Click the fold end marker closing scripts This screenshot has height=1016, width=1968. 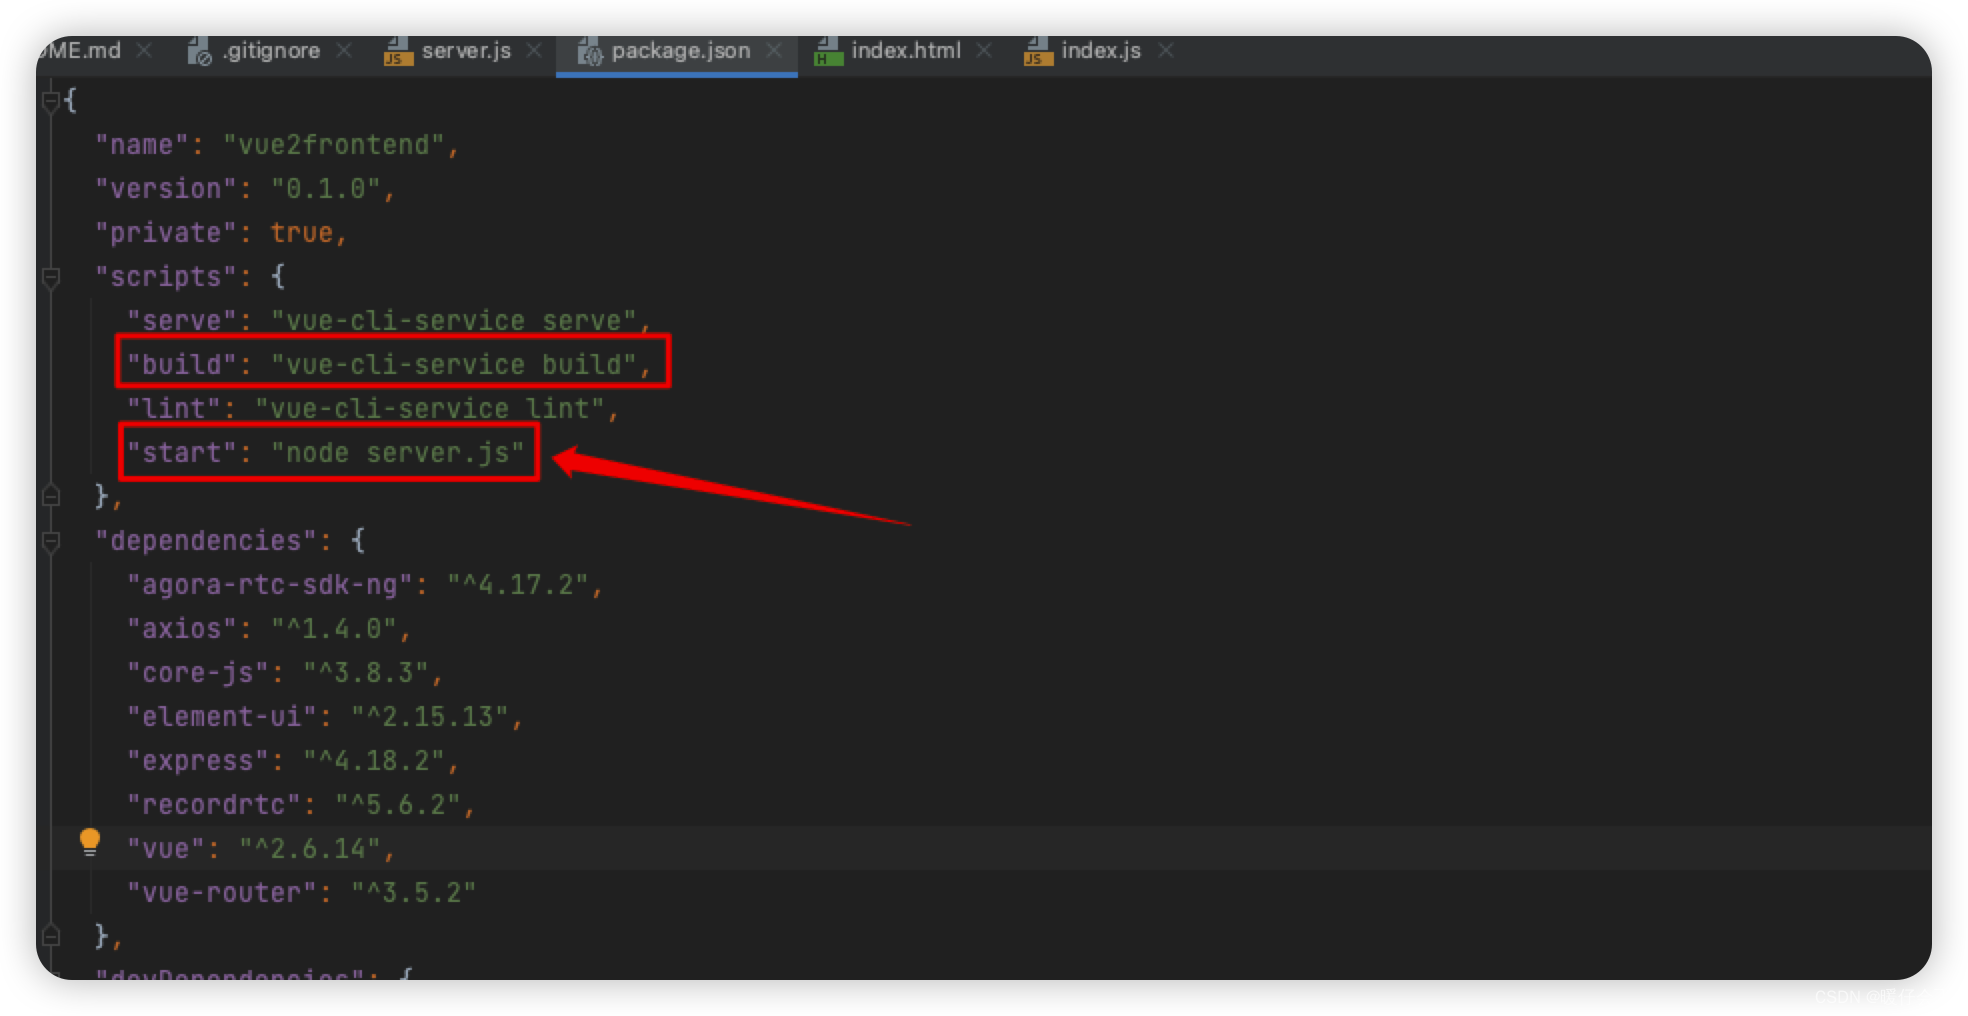[x=51, y=496]
